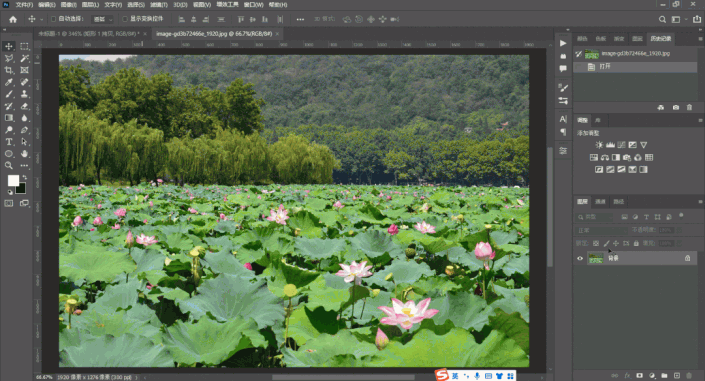
Task: Add a Levels adjustment
Action: tap(610, 145)
